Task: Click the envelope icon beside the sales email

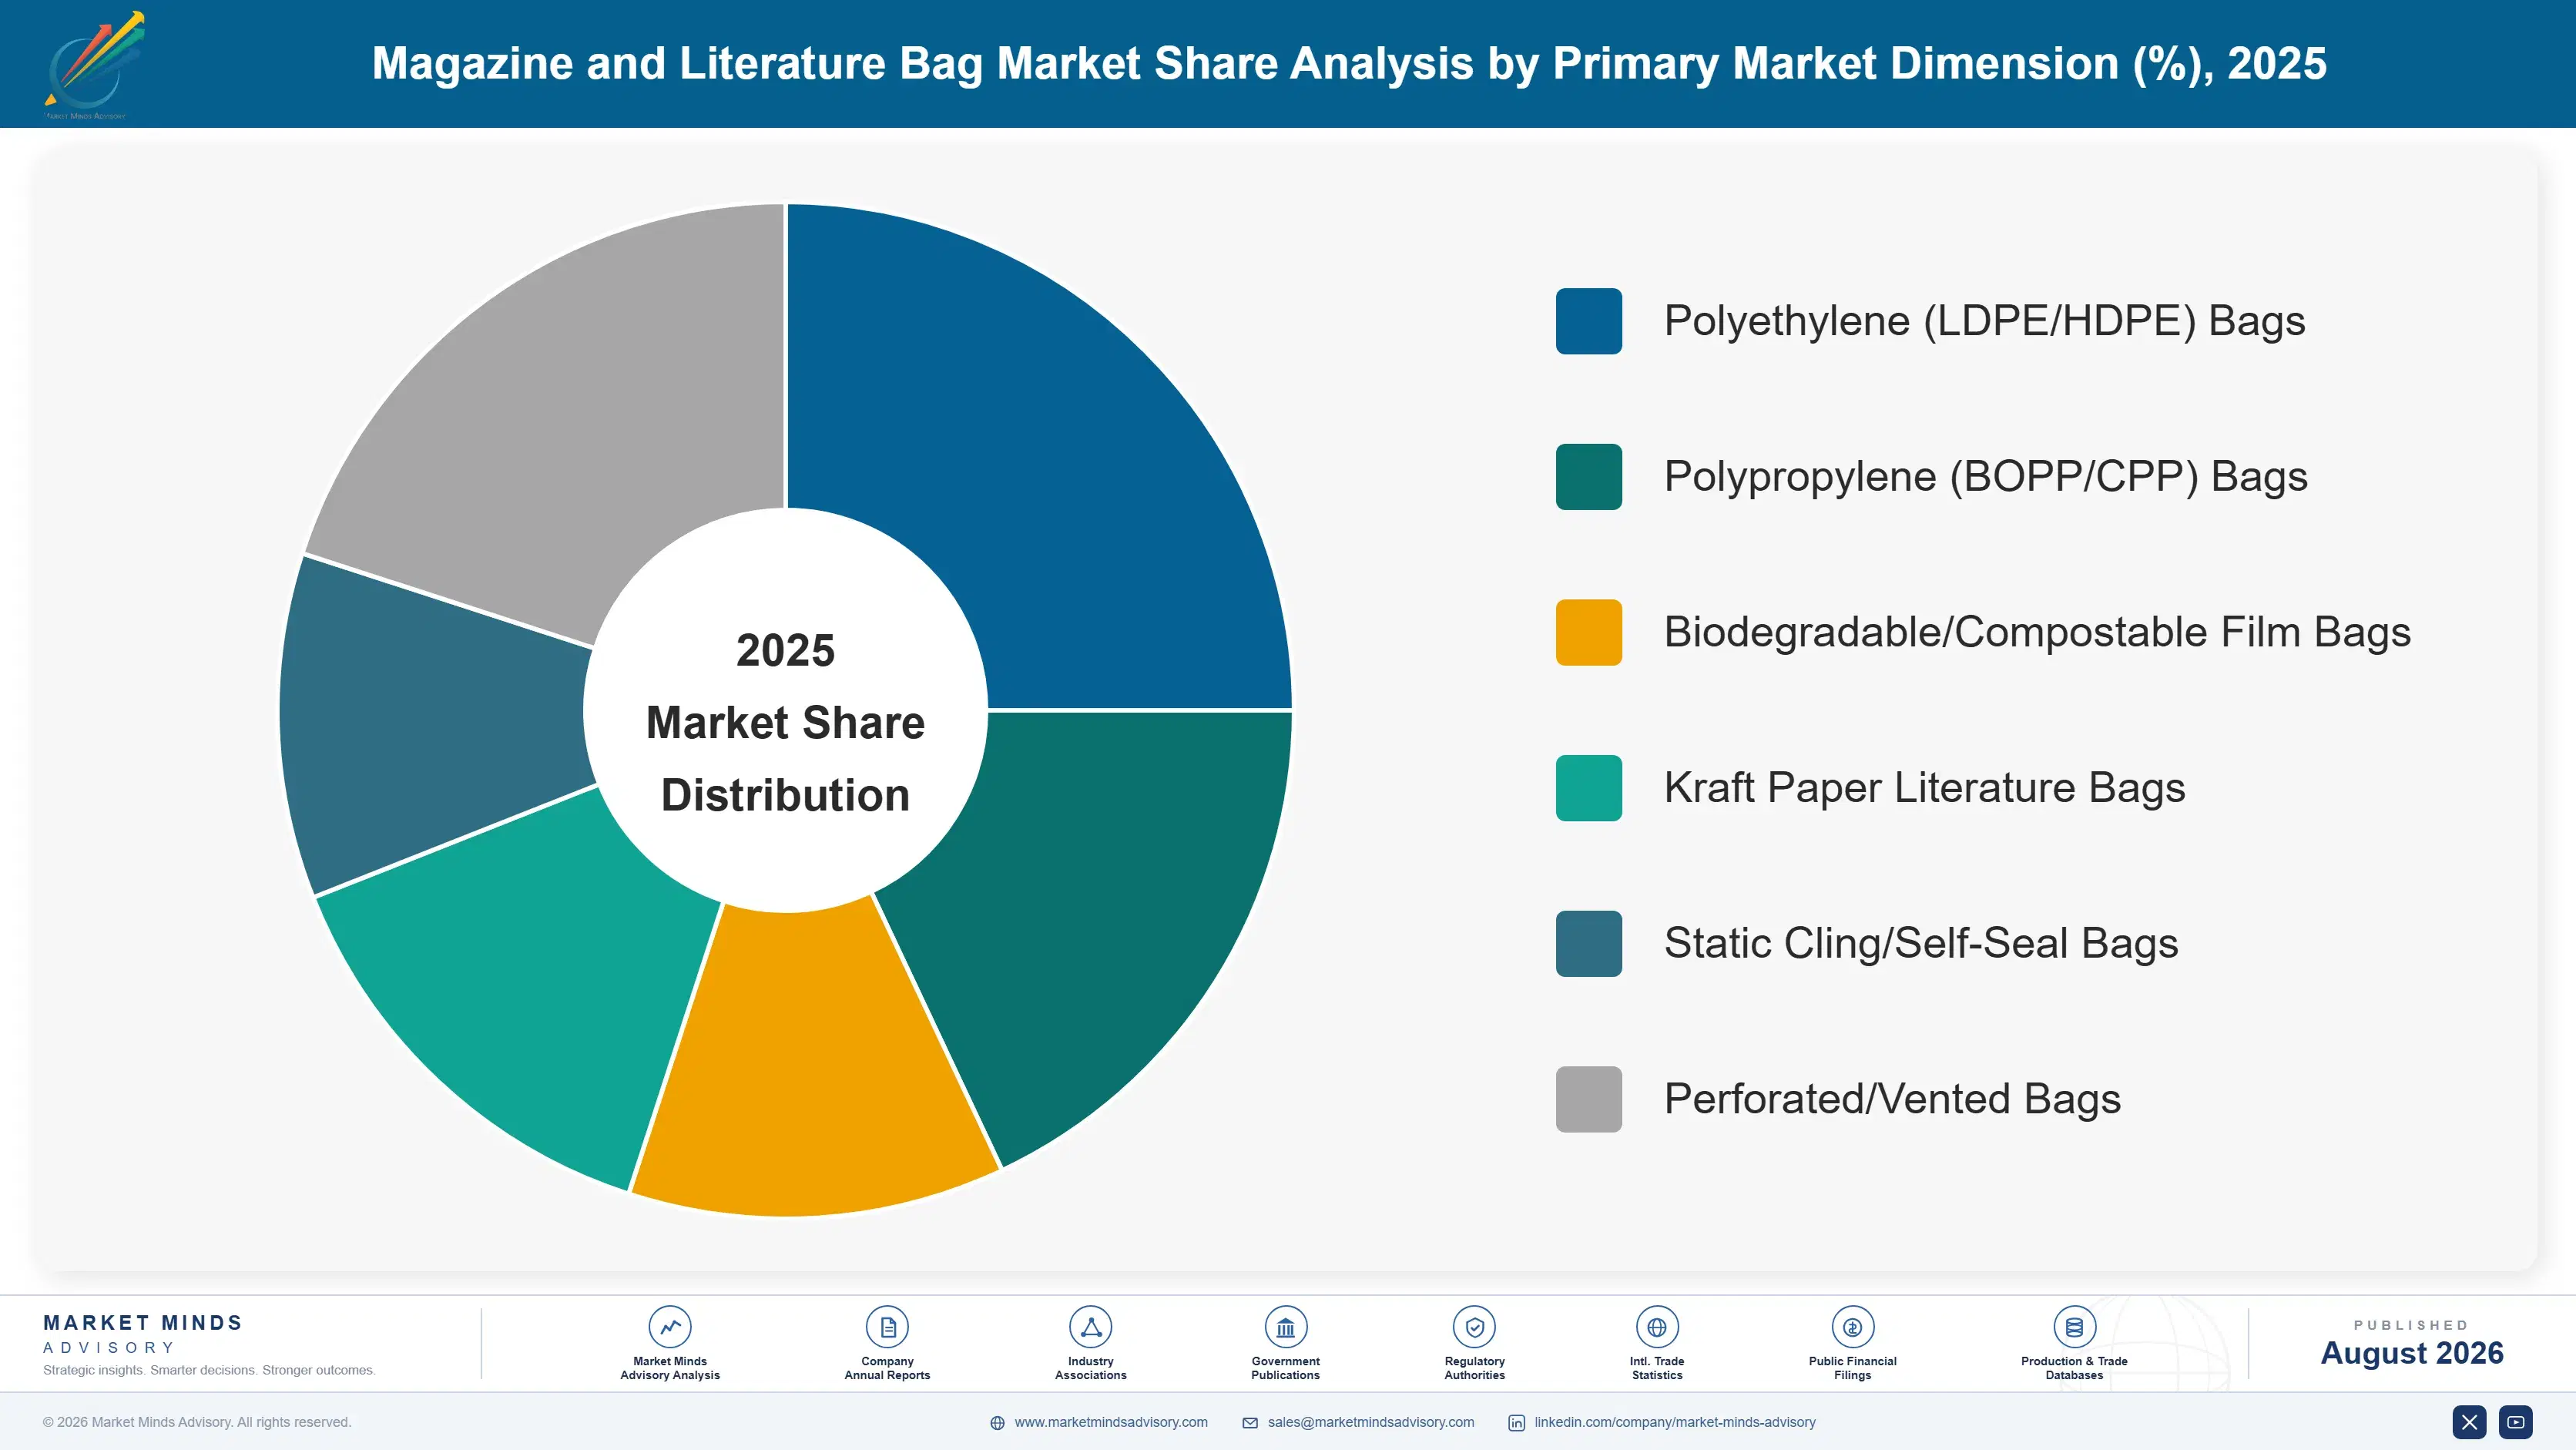Action: 1250,1423
